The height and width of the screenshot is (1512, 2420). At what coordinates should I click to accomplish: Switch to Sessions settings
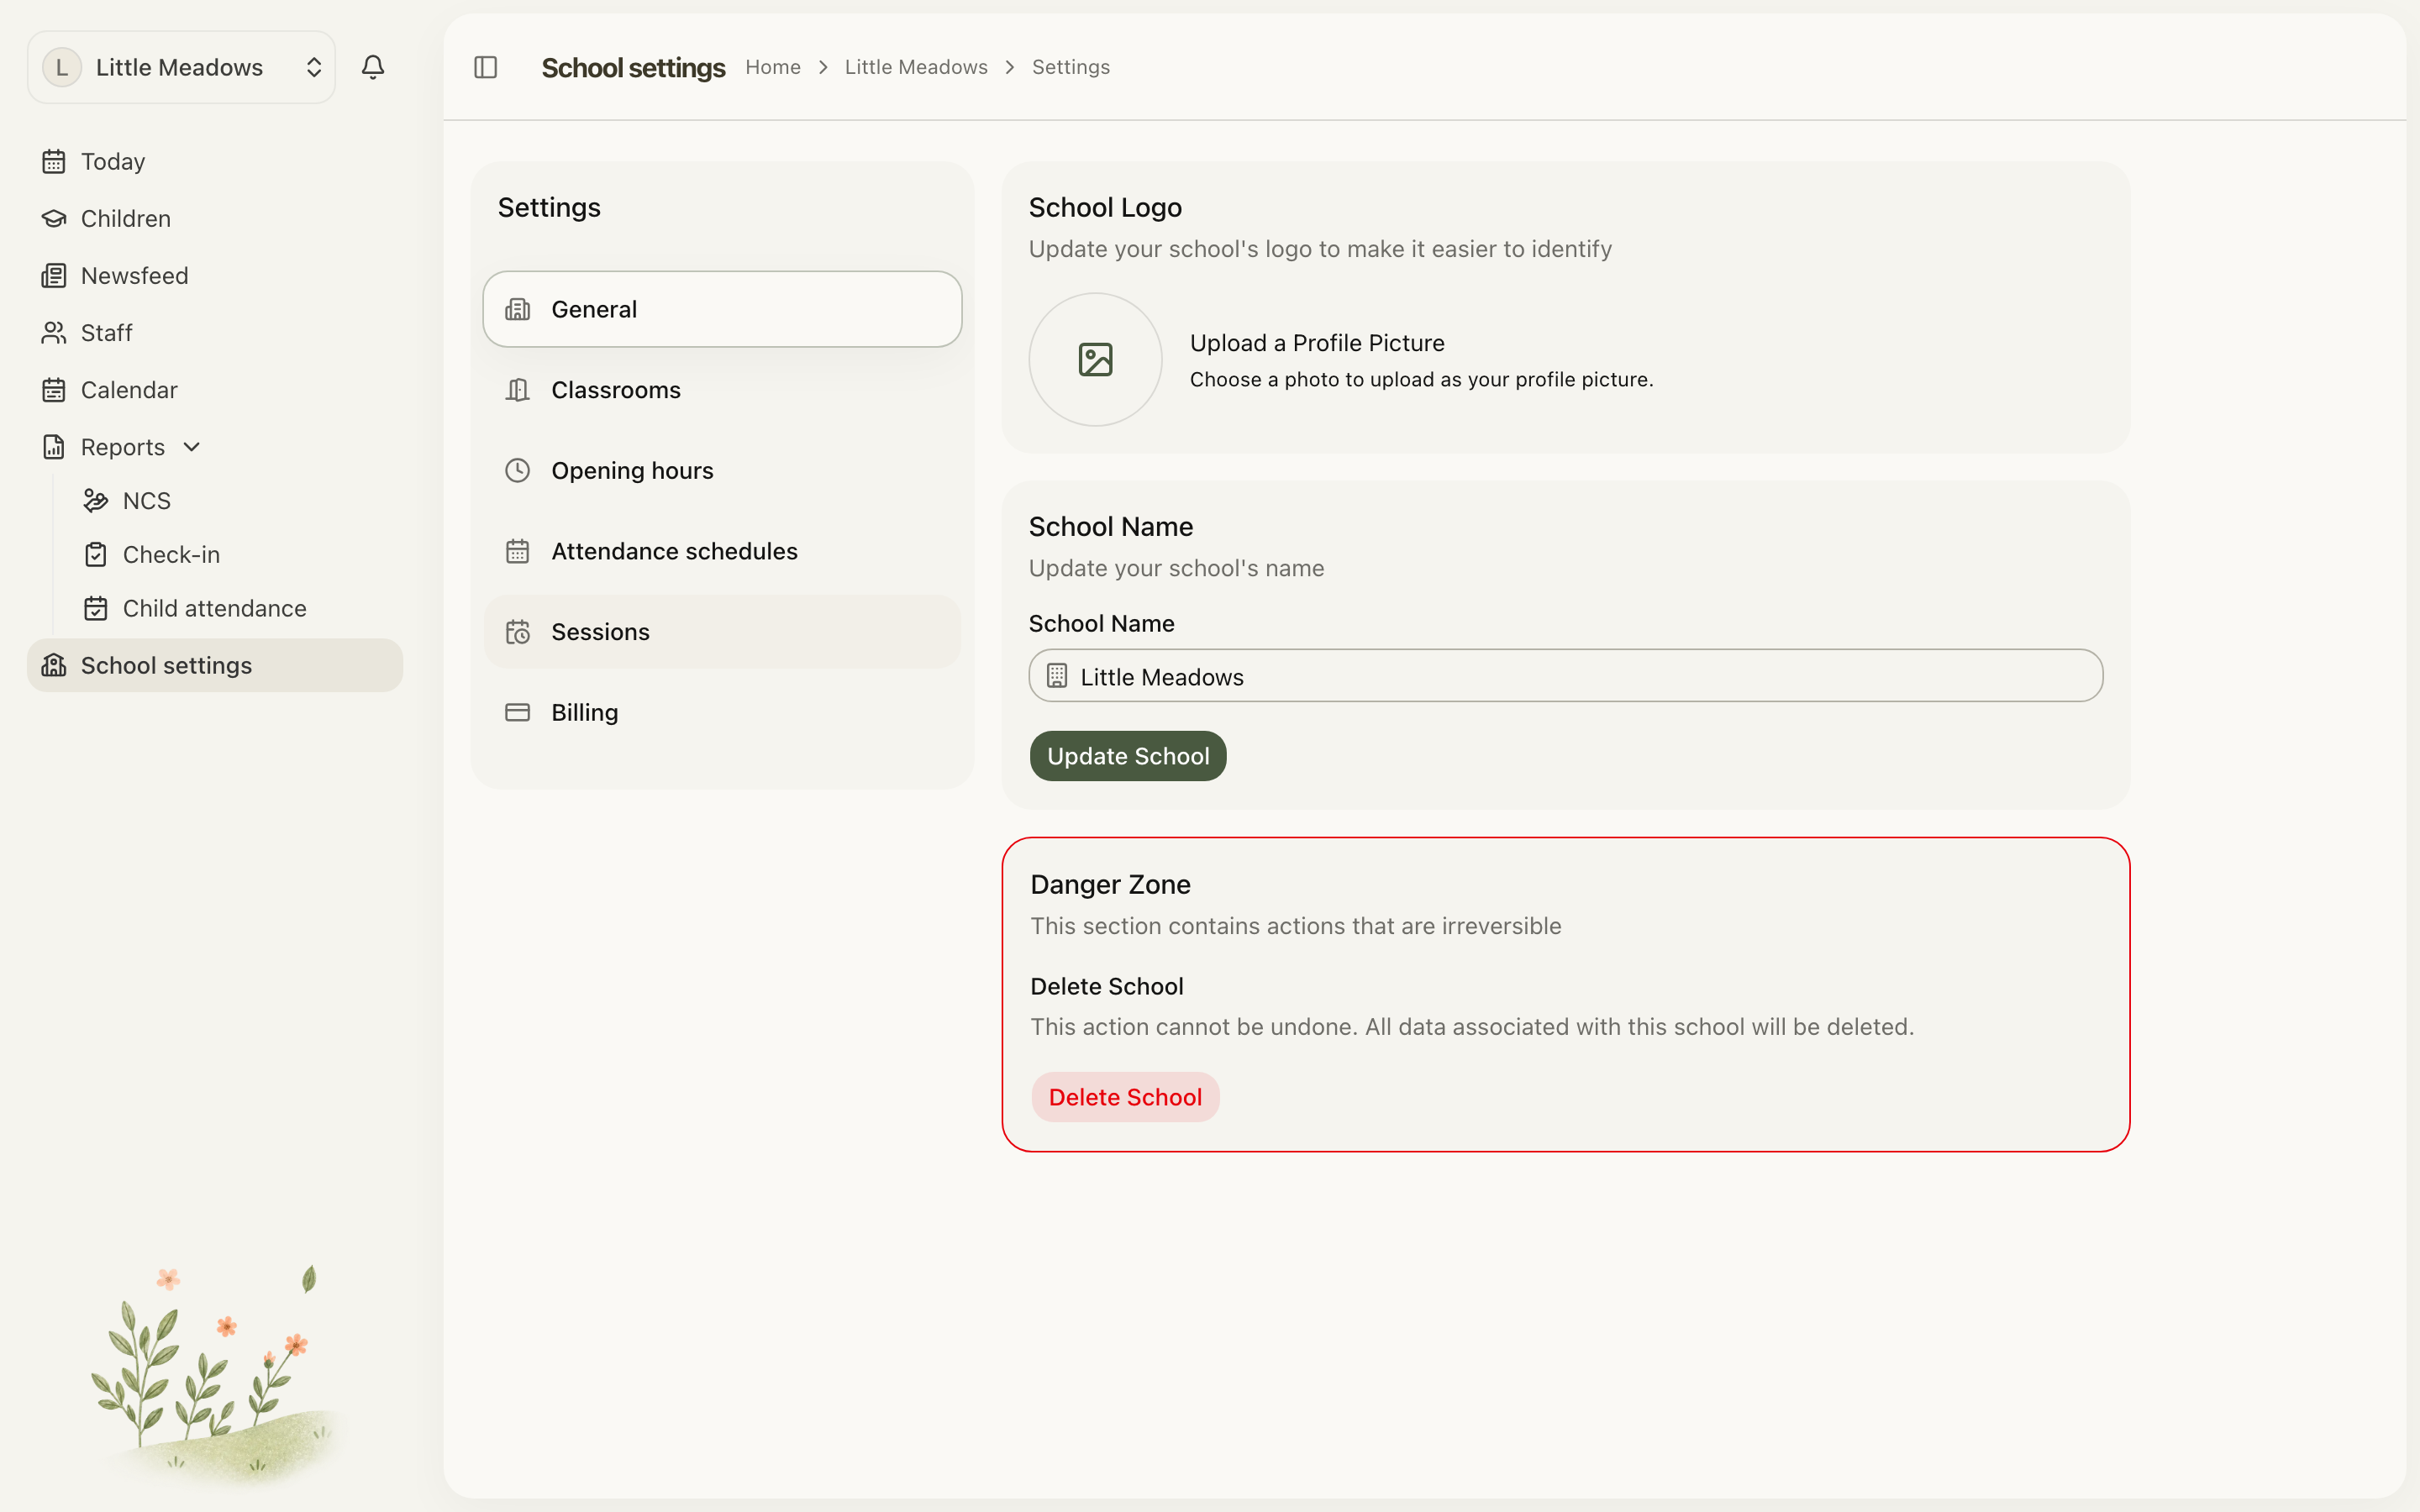pos(722,633)
